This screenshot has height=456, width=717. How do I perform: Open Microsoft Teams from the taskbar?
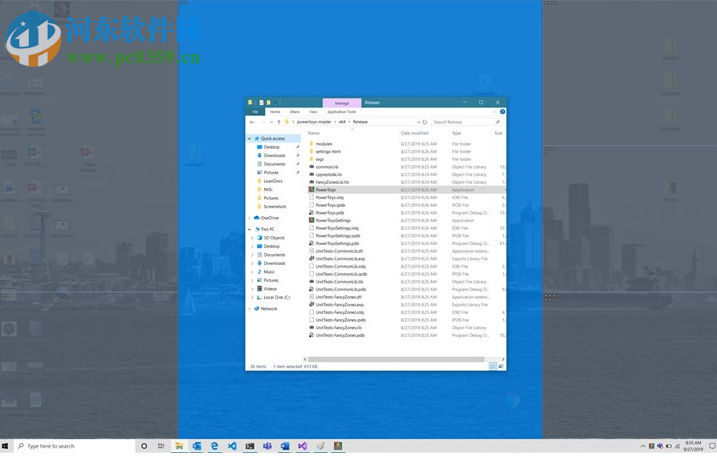tap(267, 446)
